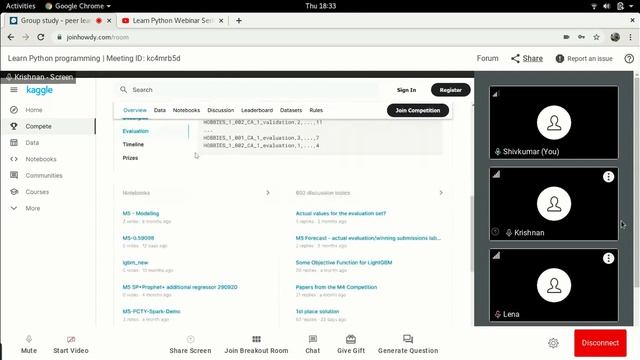Start Video camera button
This screenshot has height=360, width=640.
[x=71, y=344]
